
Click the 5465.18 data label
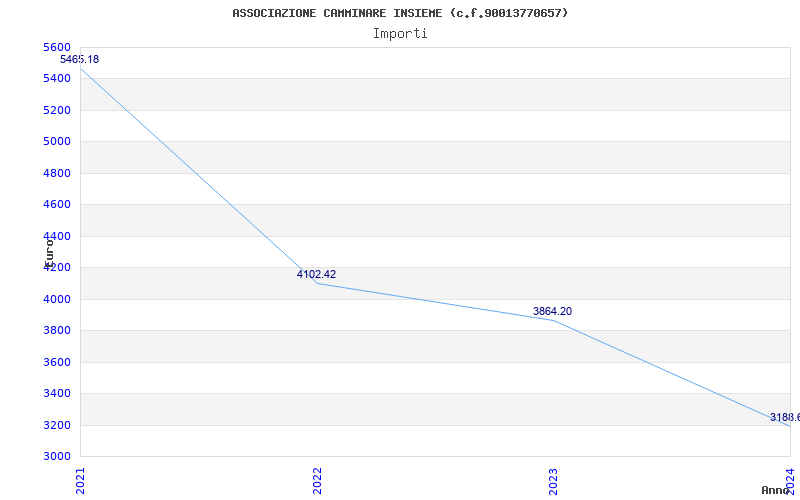pos(80,59)
